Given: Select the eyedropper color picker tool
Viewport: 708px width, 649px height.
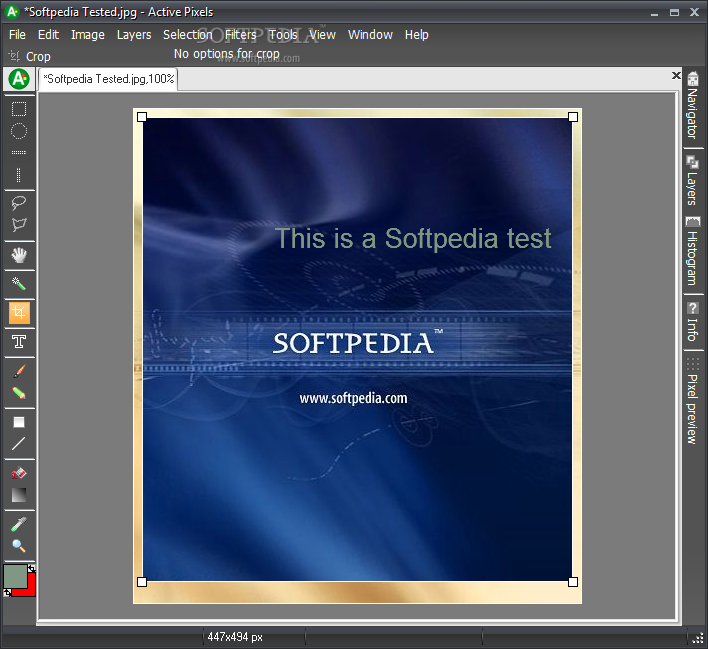Looking at the screenshot, I should [19, 524].
